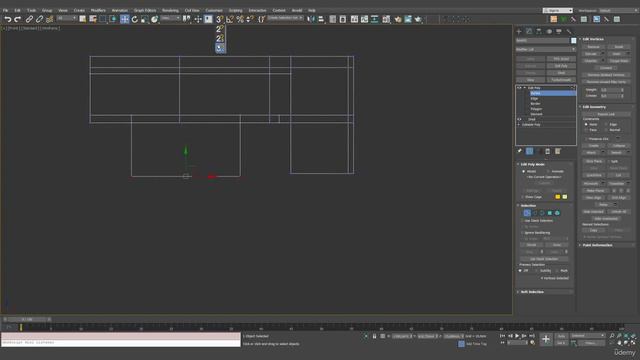Activate the Select and Scale tool
The width and height of the screenshot is (640, 360).
tap(144, 19)
